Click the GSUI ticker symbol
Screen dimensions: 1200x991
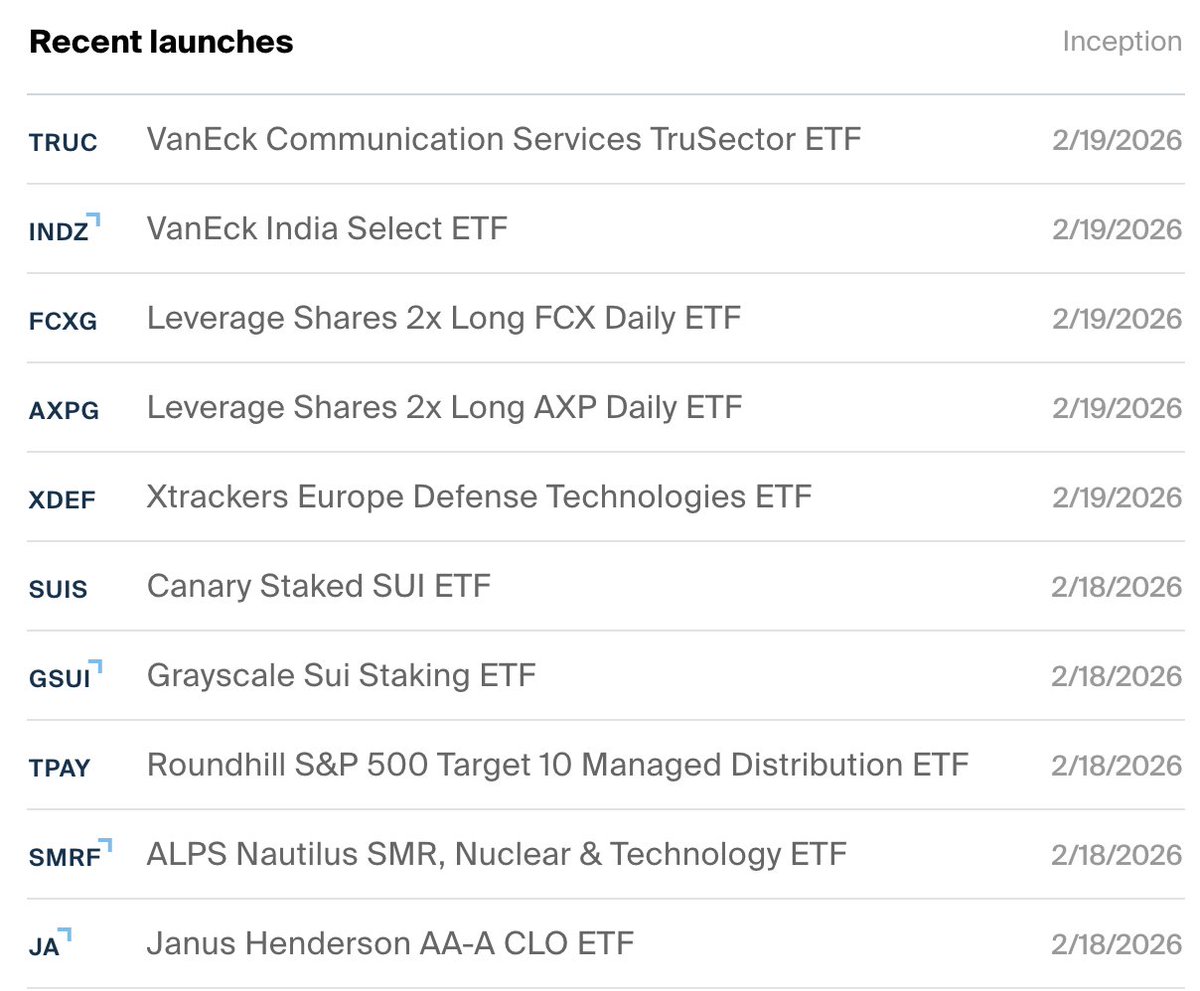coord(60,678)
